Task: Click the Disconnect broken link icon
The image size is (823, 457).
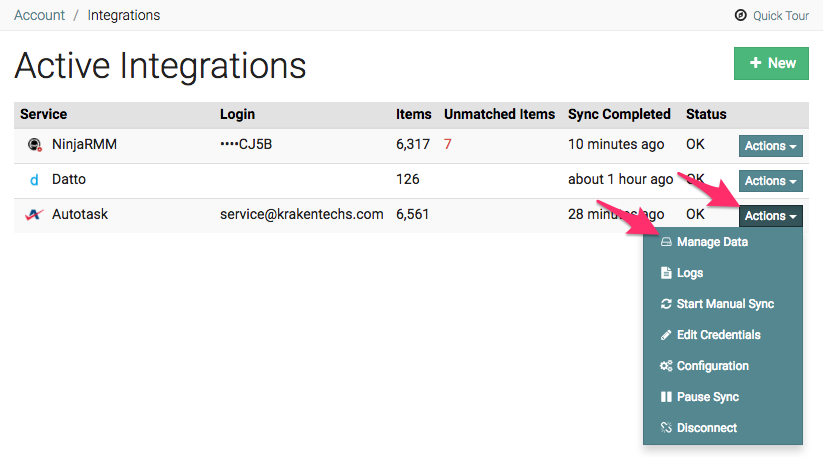Action: click(x=666, y=428)
